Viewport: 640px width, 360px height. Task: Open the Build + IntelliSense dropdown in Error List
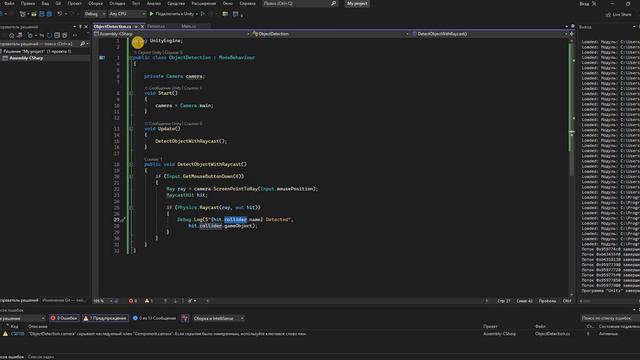[x=218, y=318]
